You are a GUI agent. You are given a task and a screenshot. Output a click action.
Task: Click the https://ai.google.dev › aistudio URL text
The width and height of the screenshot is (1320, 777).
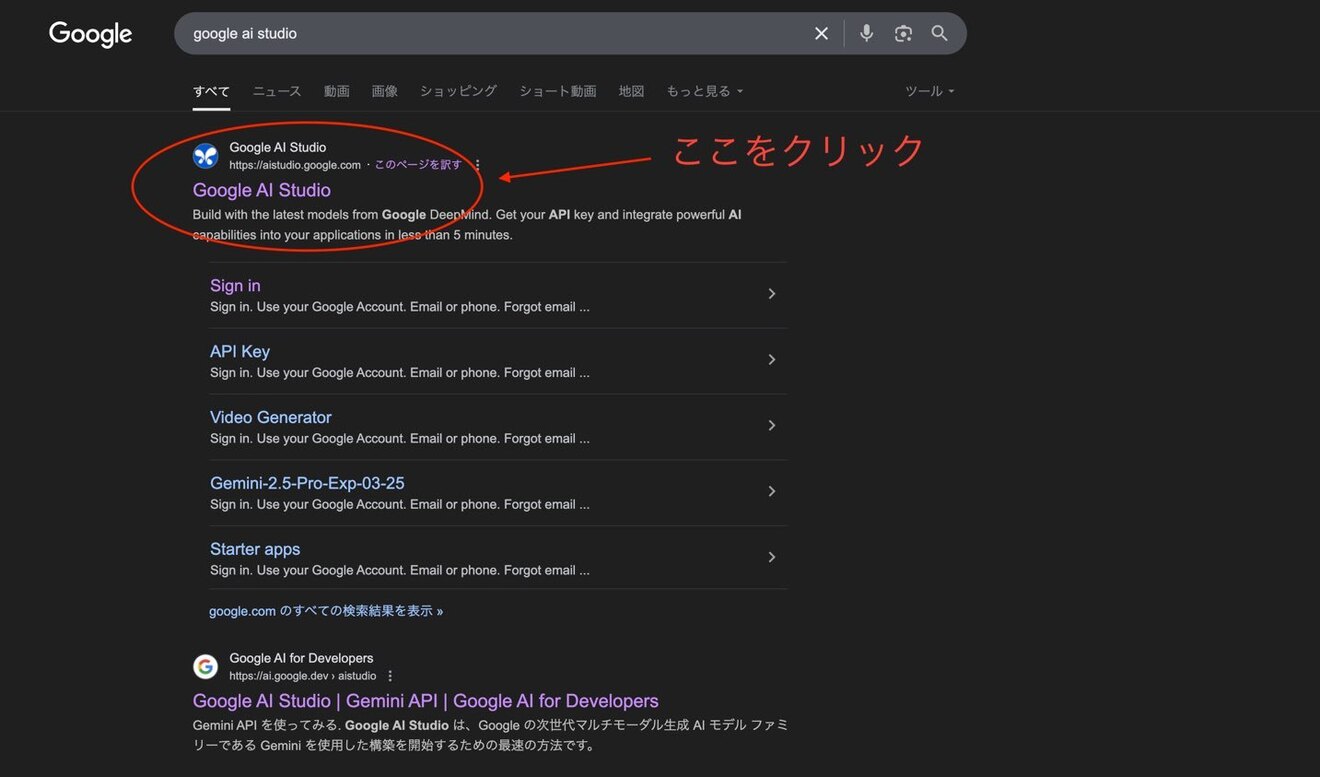pyautogui.click(x=303, y=676)
